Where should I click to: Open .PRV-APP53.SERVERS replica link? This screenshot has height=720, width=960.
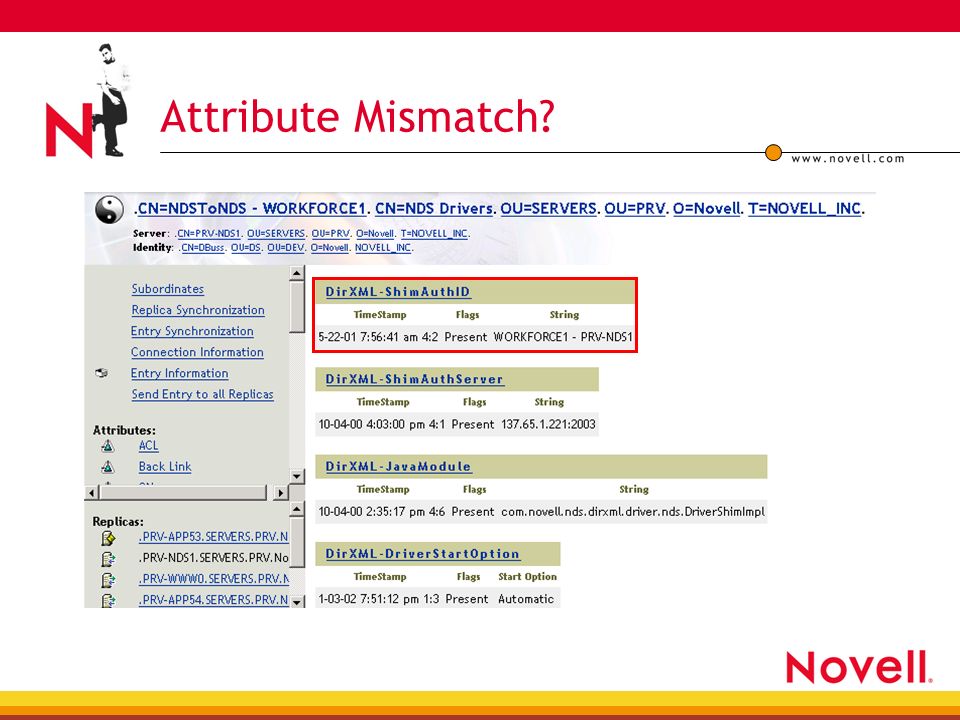(x=214, y=537)
